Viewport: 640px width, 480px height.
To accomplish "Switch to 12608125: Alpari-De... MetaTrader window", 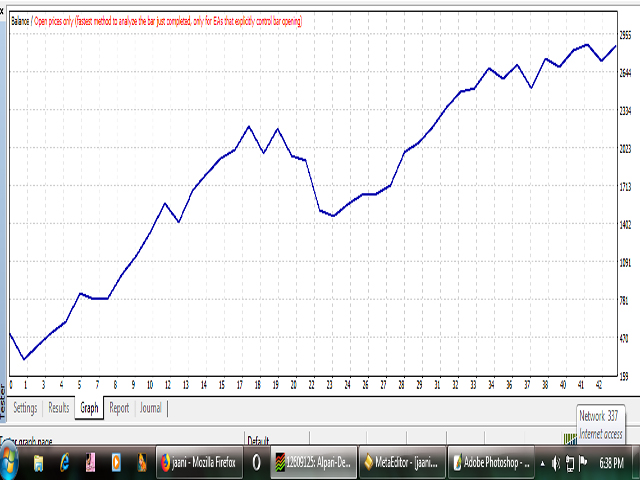I will tap(314, 463).
